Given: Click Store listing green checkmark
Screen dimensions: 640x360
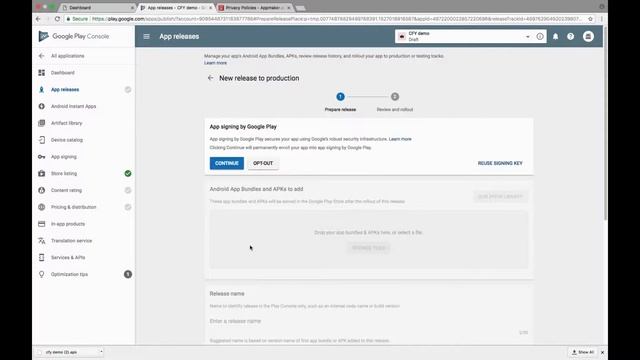Looking at the screenshot, I should pos(128,173).
